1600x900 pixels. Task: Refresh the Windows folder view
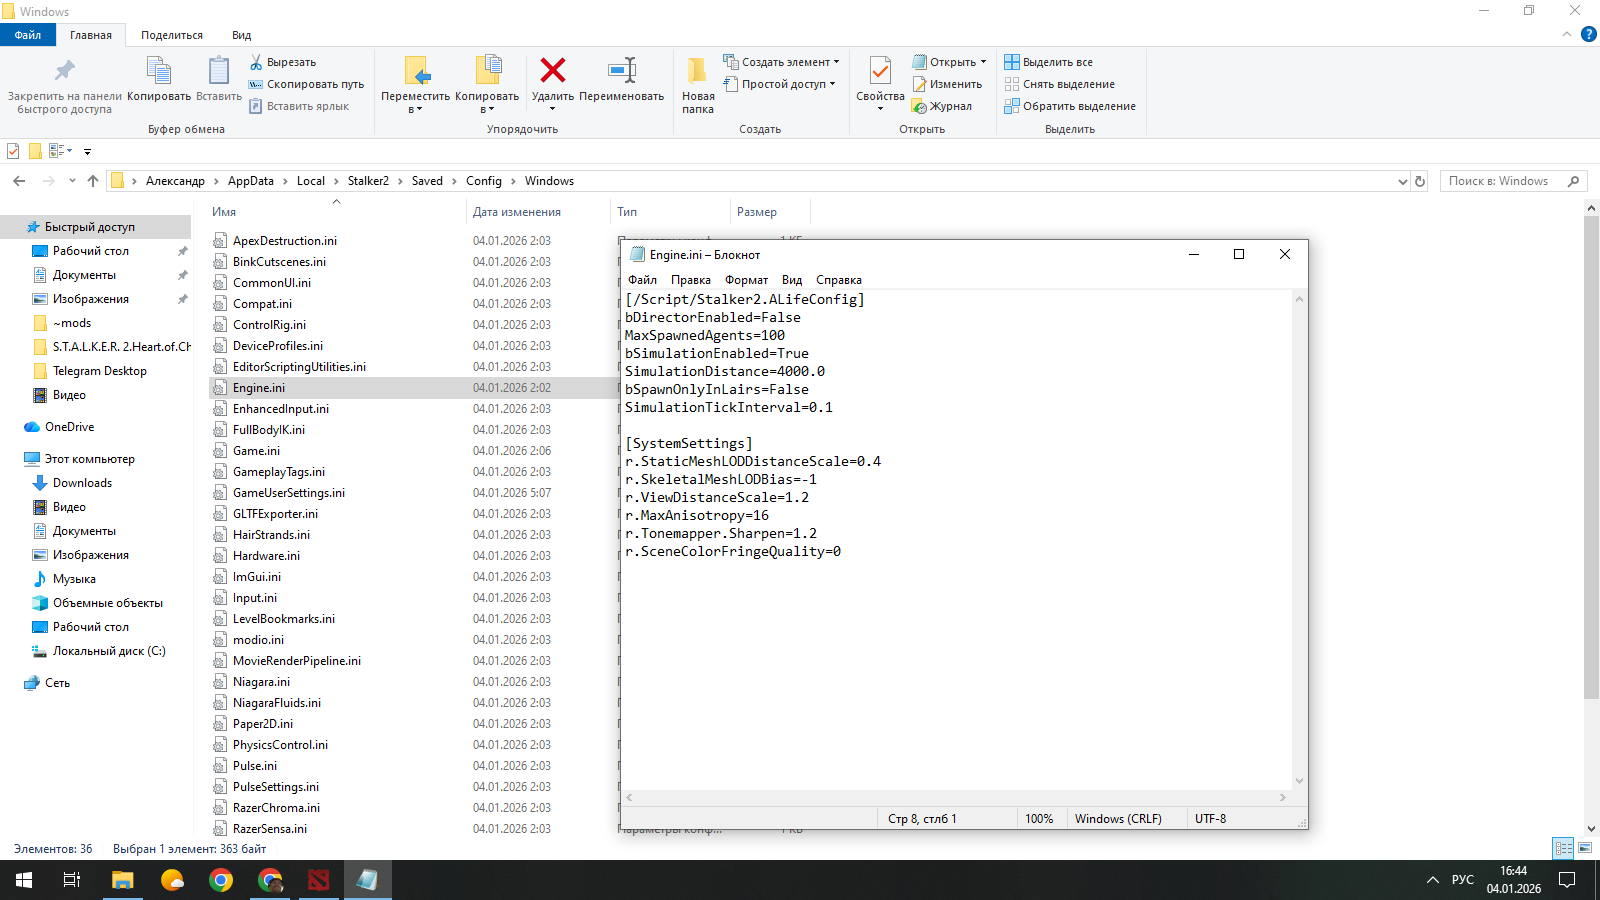point(1420,181)
